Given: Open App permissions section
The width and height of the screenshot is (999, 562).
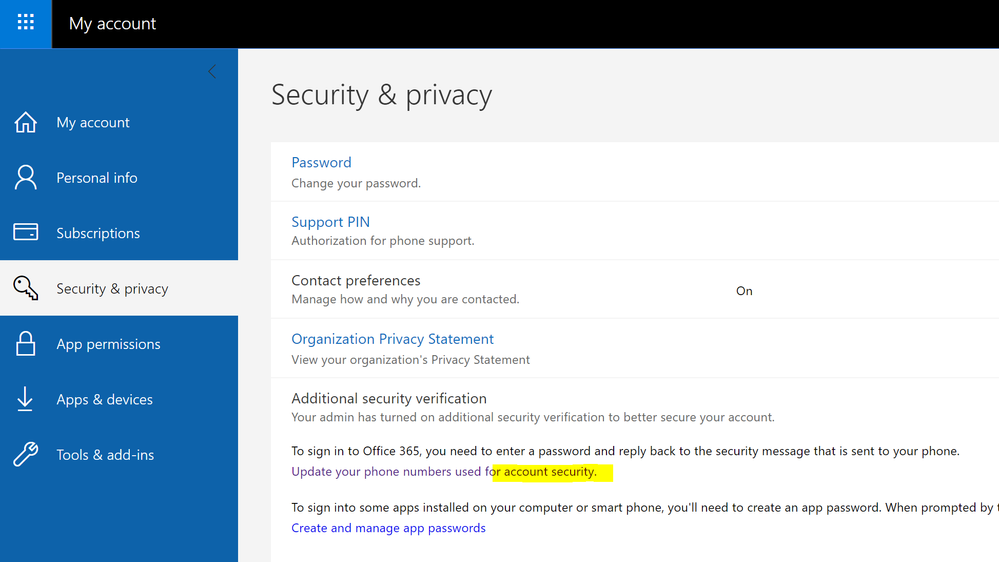Looking at the screenshot, I should coord(108,344).
